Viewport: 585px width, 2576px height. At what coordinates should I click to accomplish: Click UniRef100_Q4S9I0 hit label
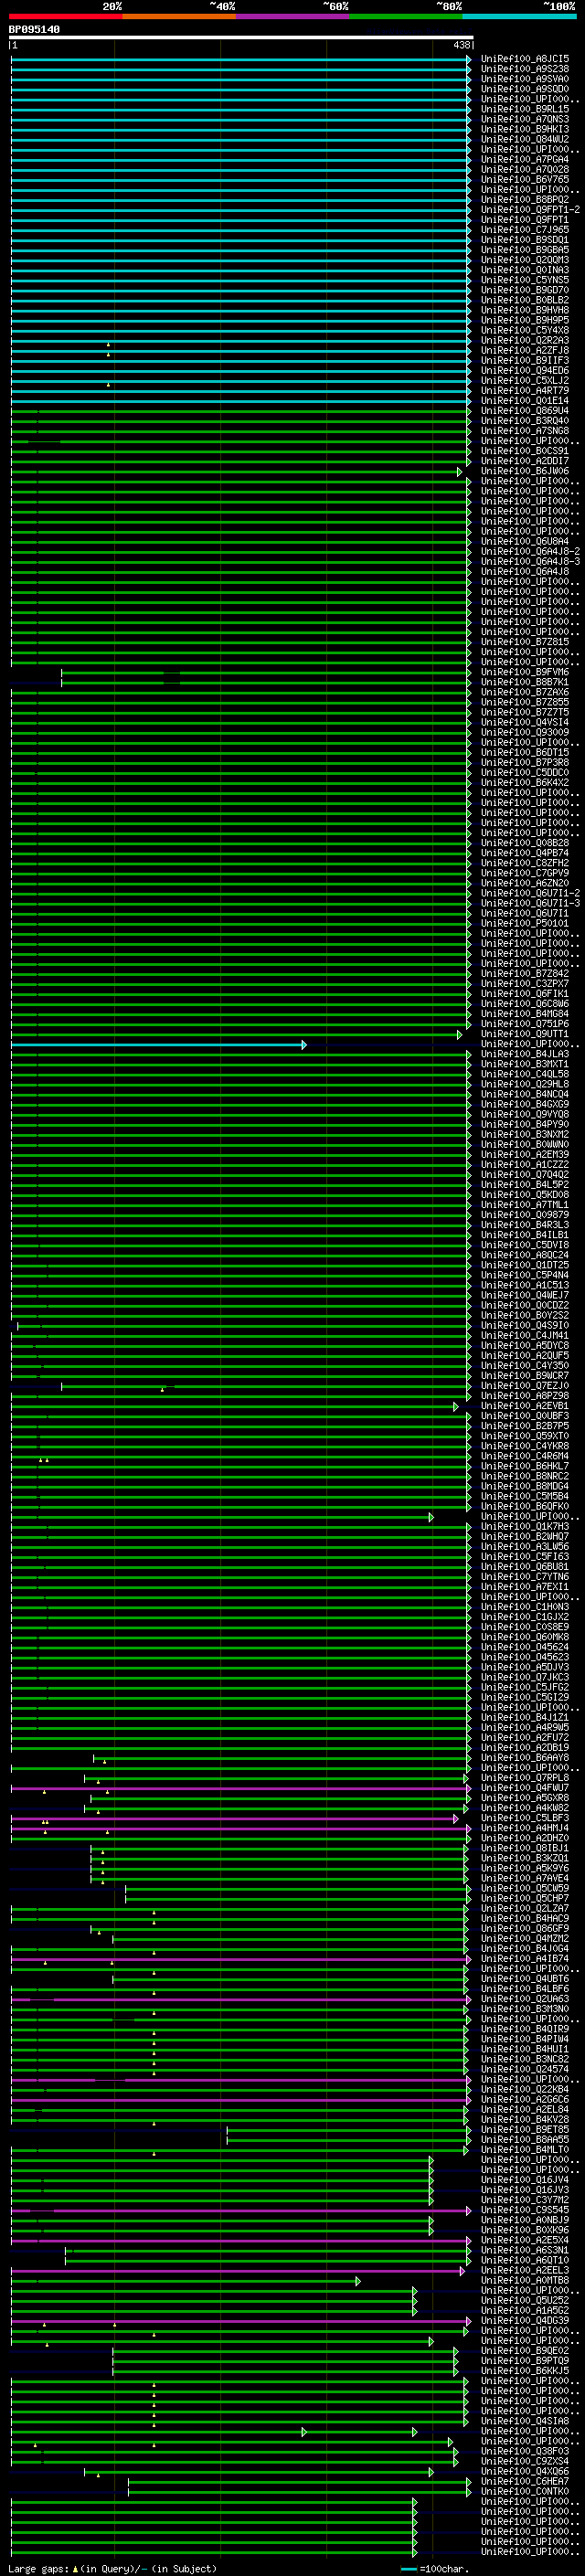tap(525, 1325)
